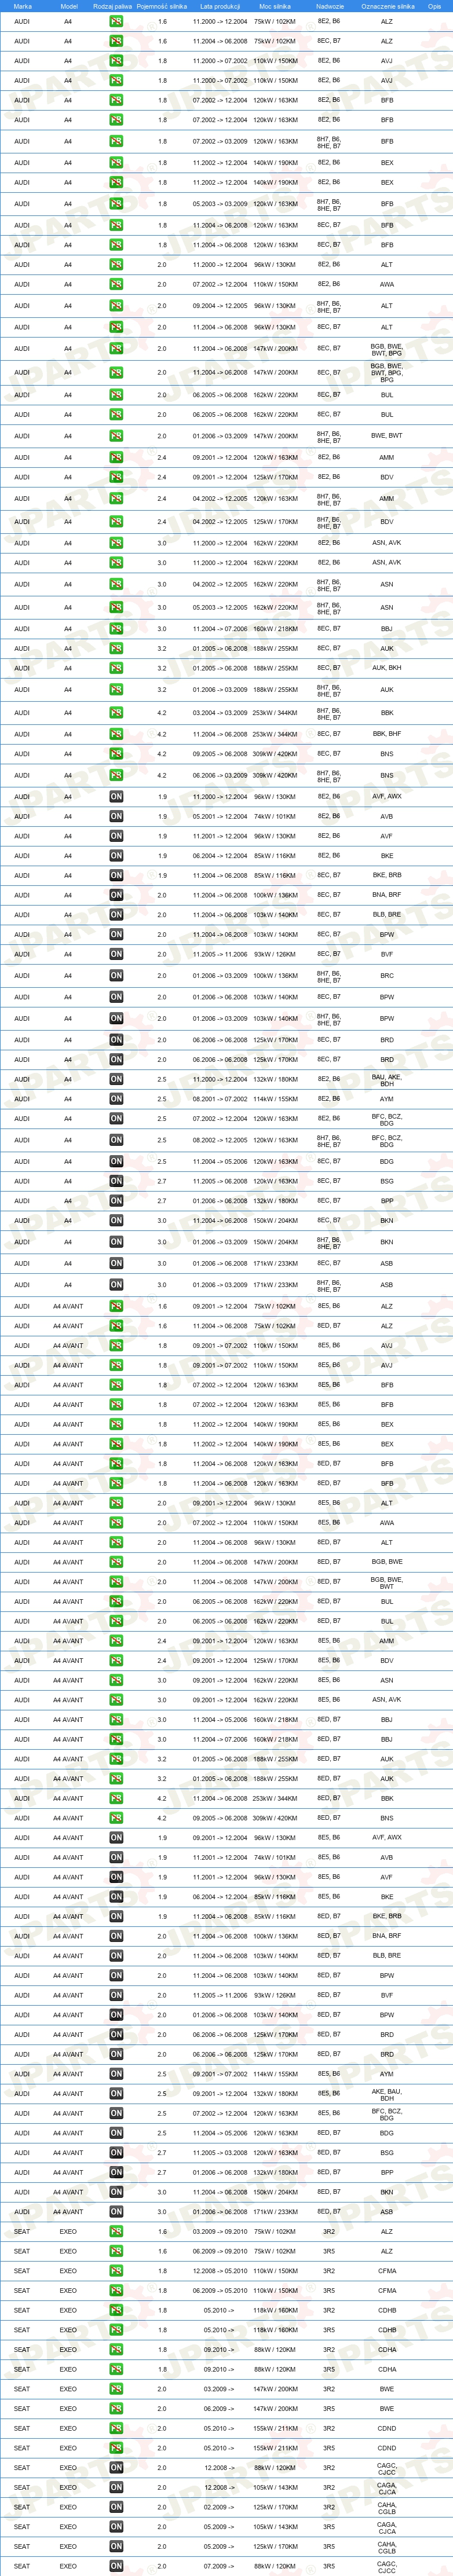Click diesel ON icon in Seat Exeo 02.2009 CAHA row

click(x=116, y=2507)
